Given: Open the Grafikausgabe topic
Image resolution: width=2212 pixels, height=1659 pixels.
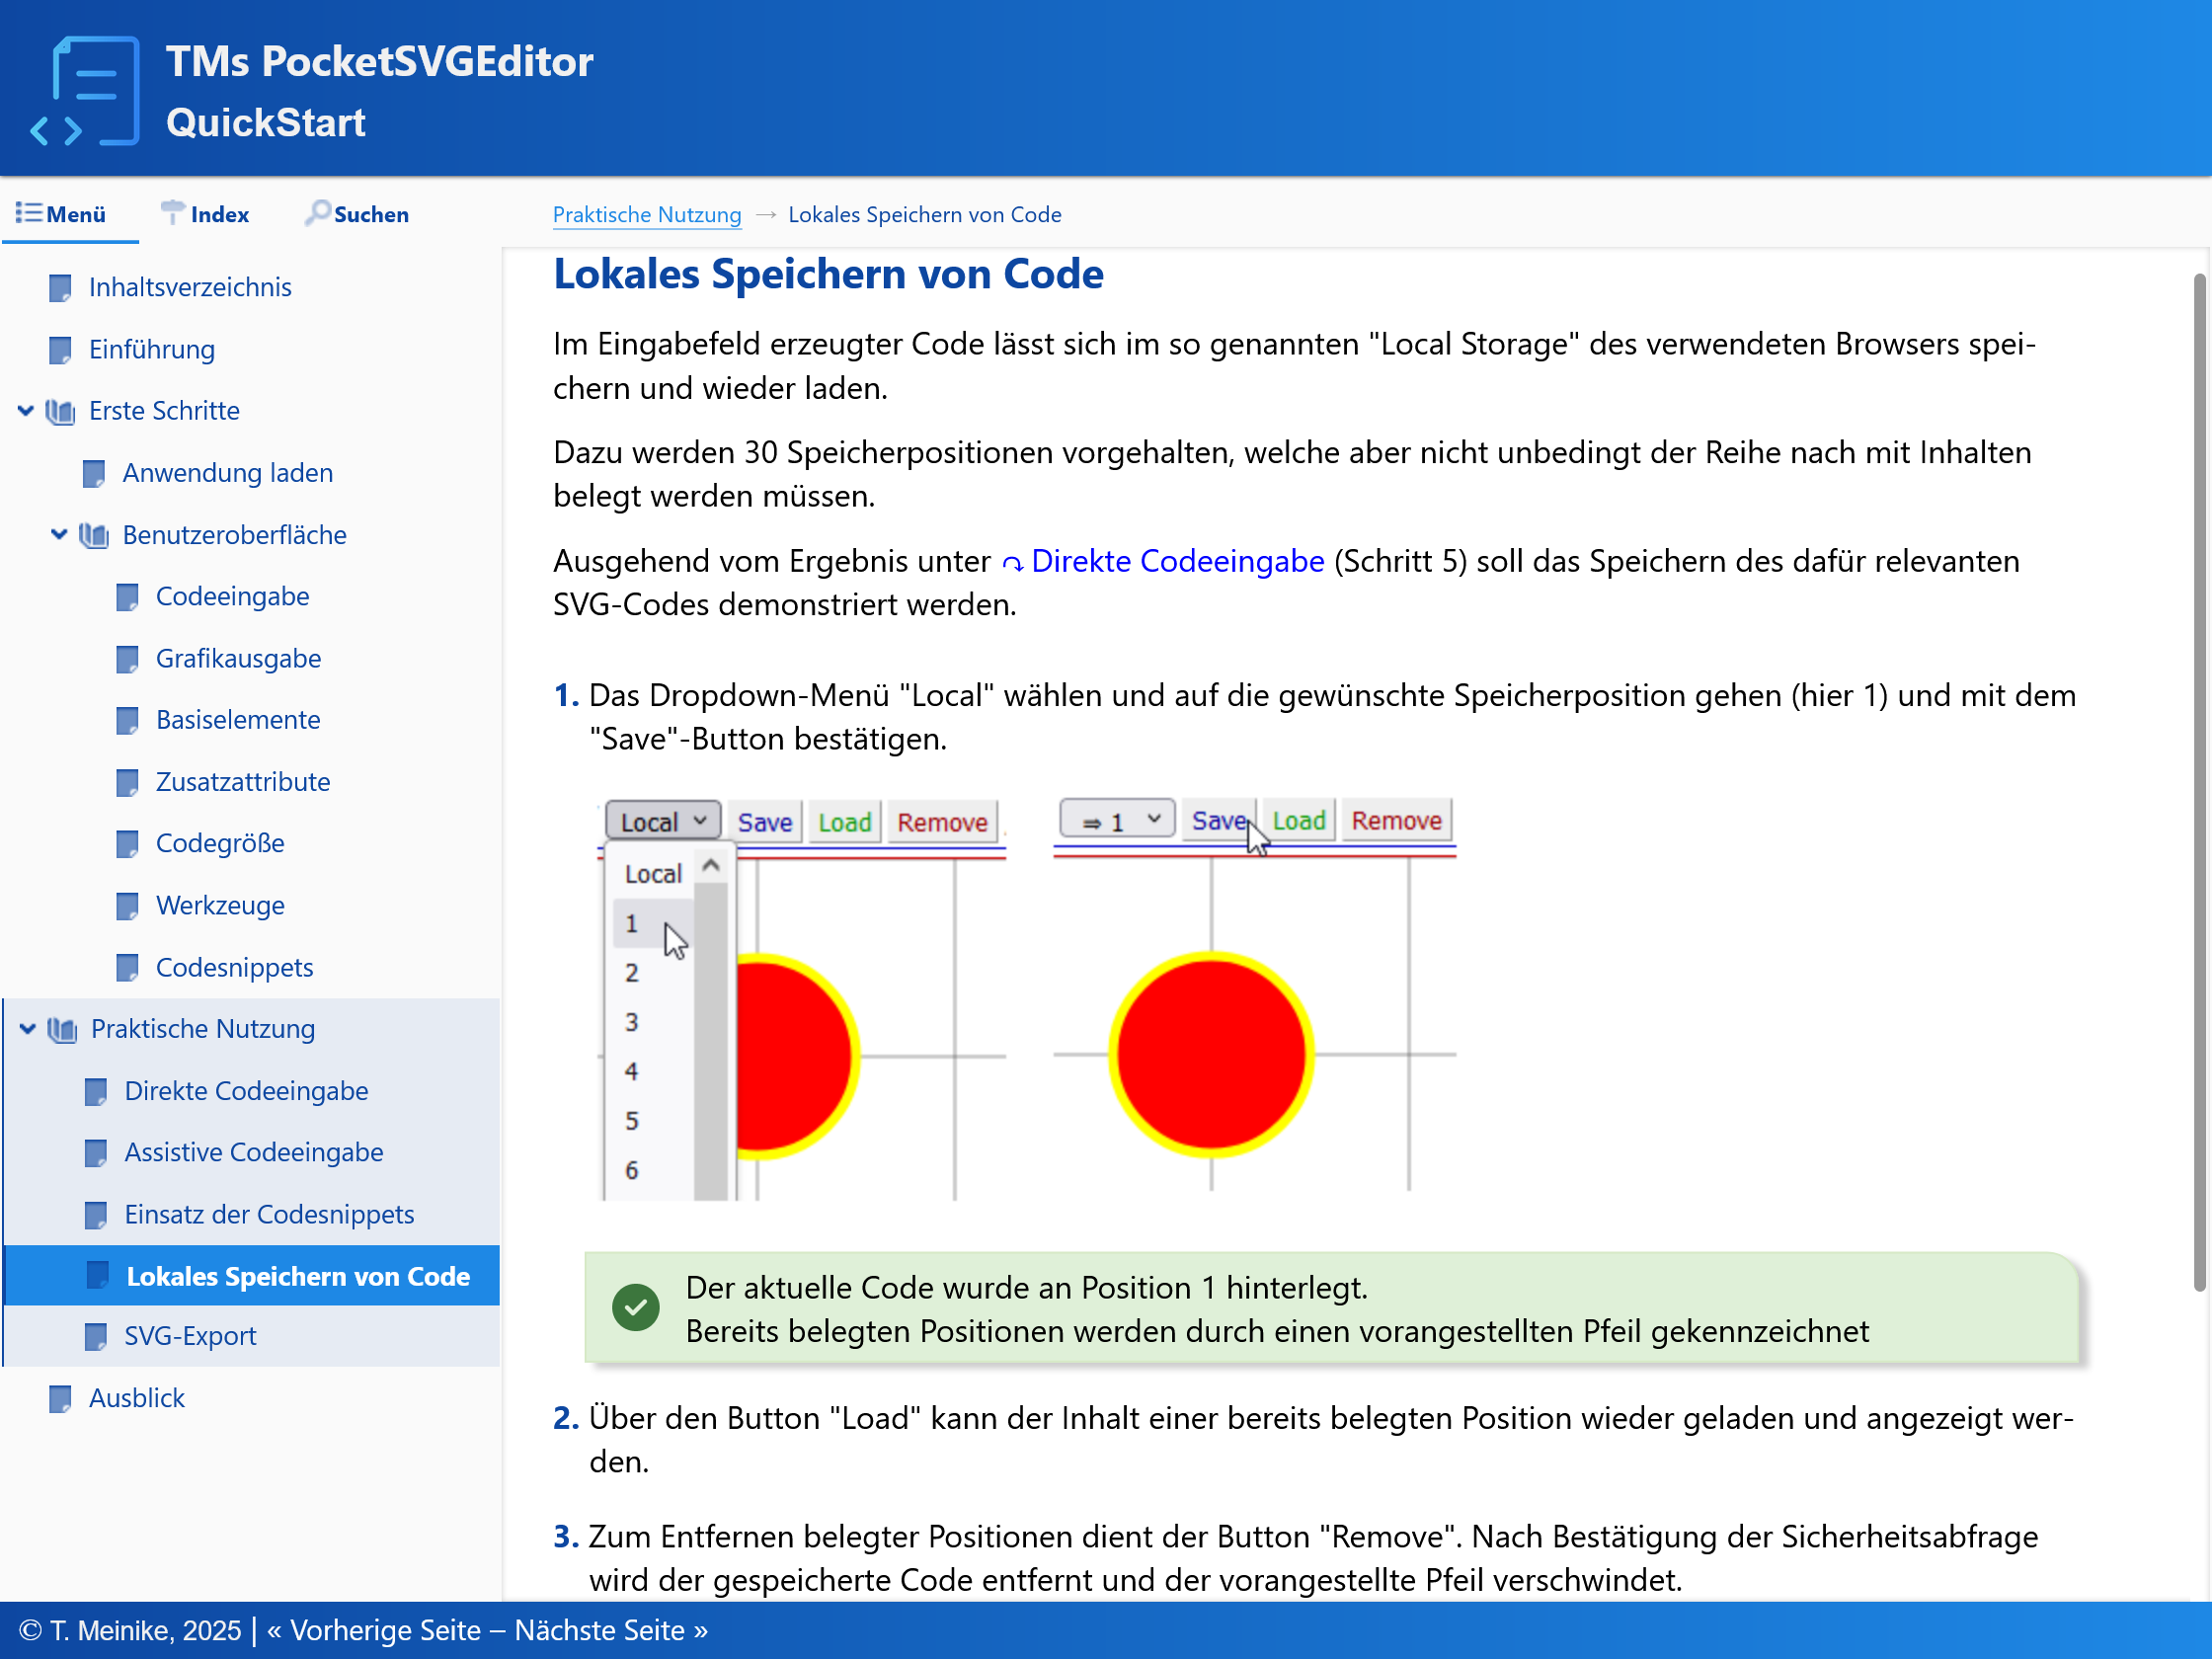Looking at the screenshot, I should pyautogui.click(x=238, y=659).
